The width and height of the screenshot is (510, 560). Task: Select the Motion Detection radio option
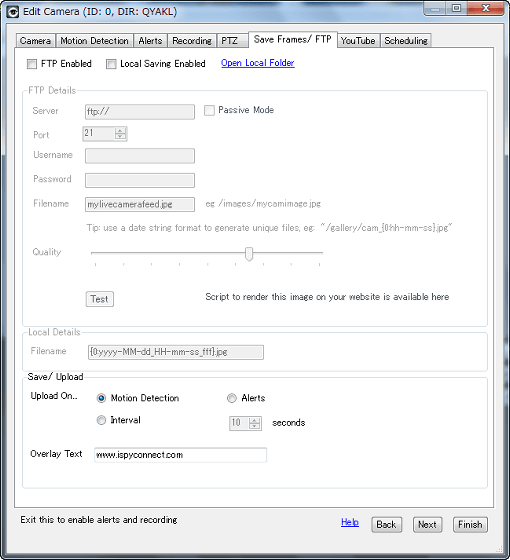click(101, 398)
